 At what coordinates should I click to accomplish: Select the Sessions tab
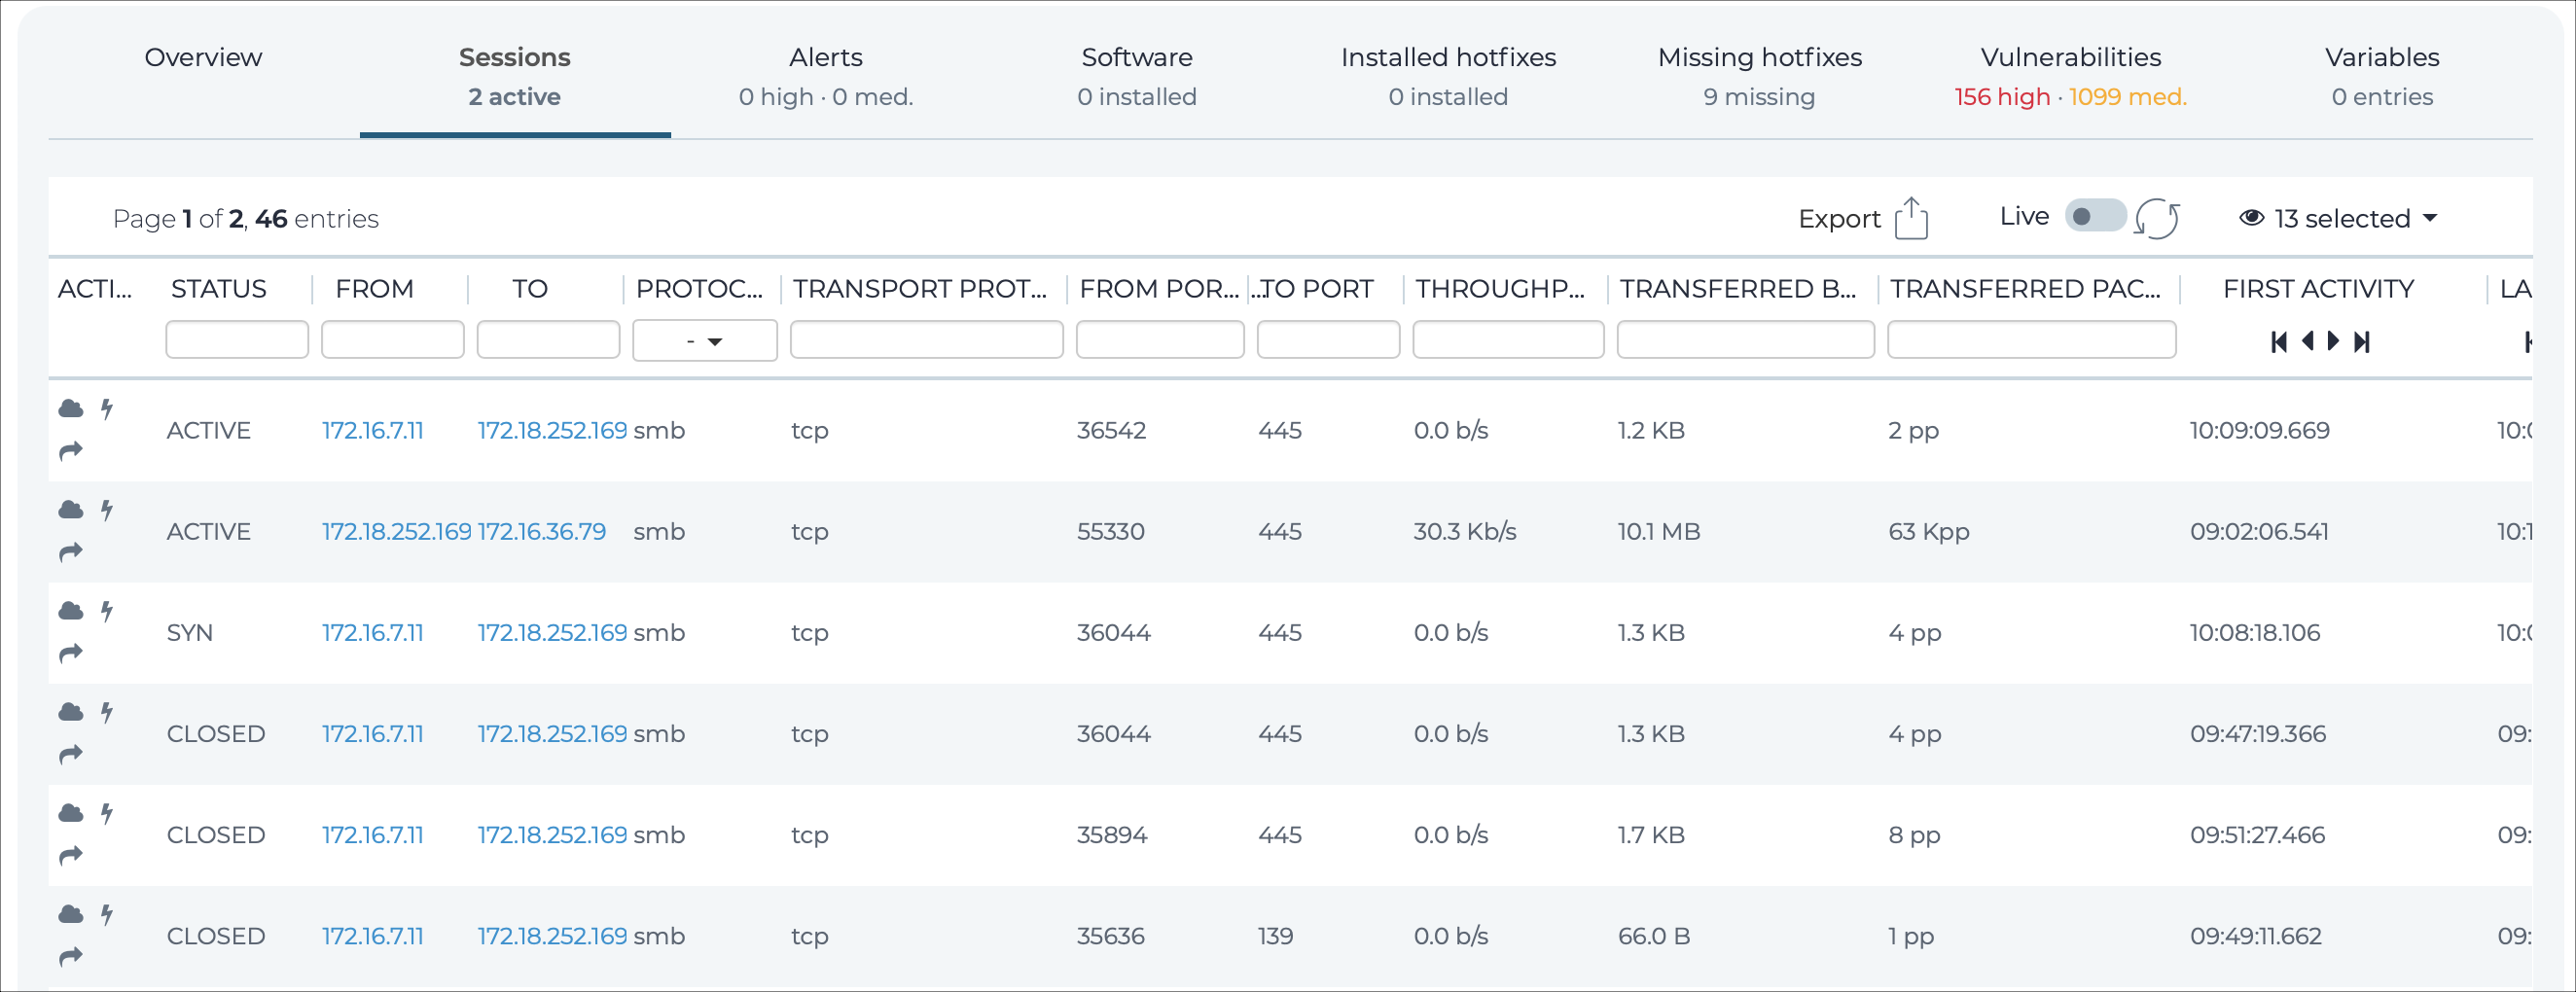(515, 76)
